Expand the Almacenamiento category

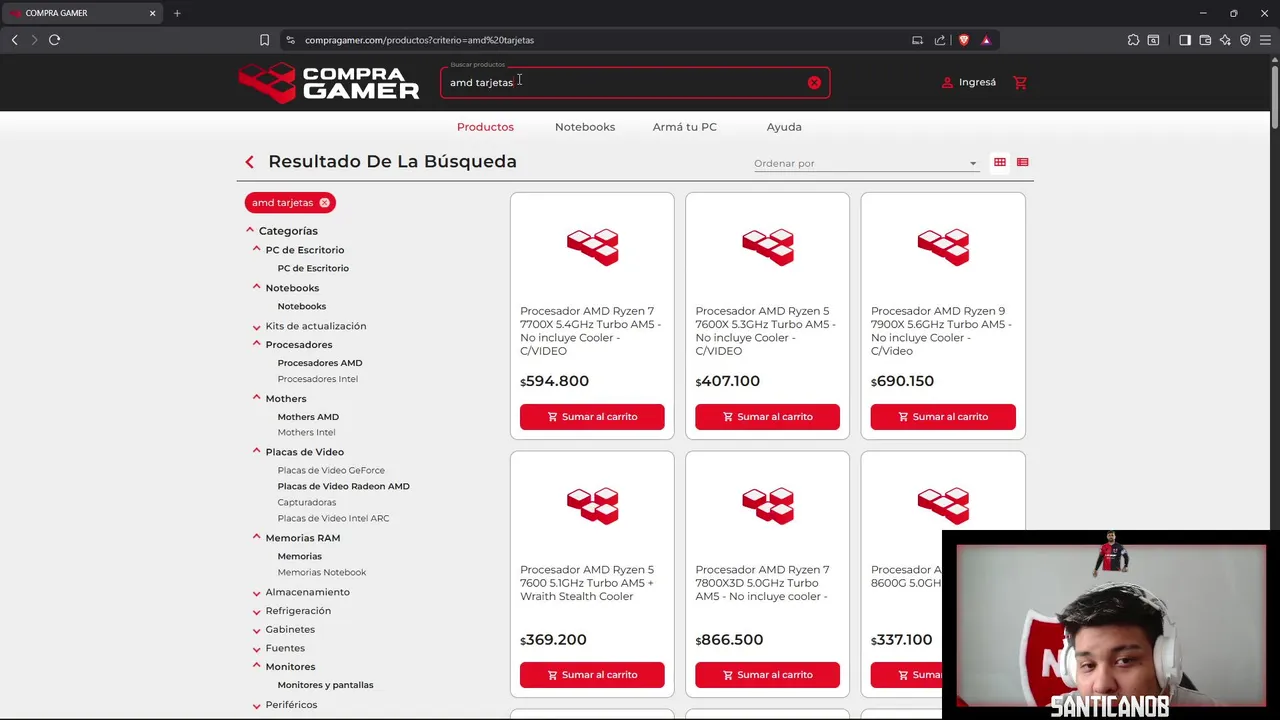pyautogui.click(x=257, y=592)
